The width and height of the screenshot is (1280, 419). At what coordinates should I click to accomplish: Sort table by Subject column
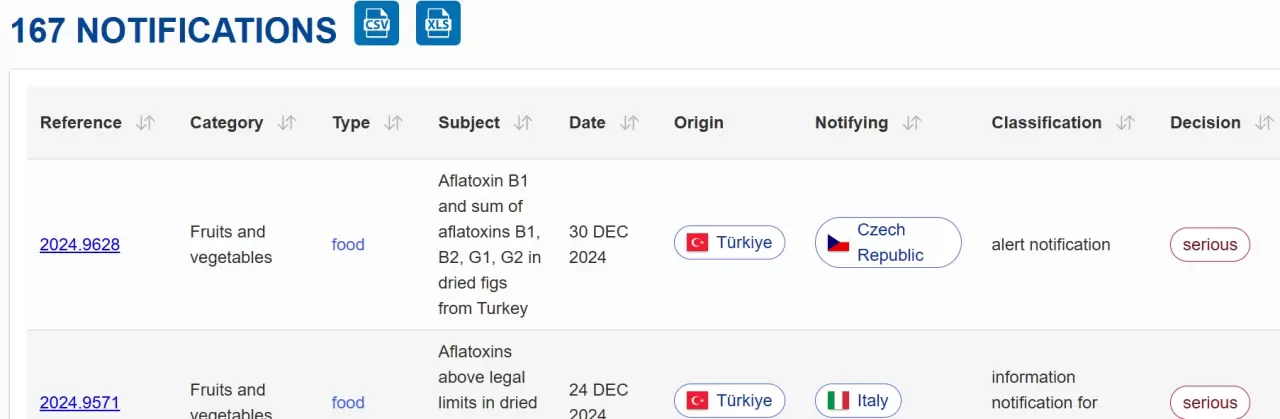point(523,123)
